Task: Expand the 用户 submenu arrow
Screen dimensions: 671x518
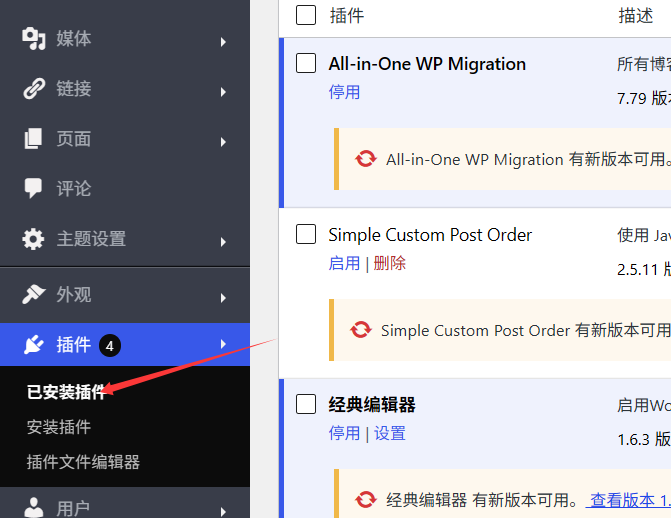Action: pos(223,511)
